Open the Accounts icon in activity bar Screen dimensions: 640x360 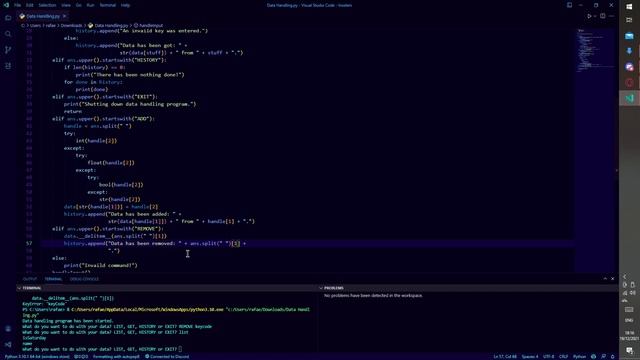point(8,329)
